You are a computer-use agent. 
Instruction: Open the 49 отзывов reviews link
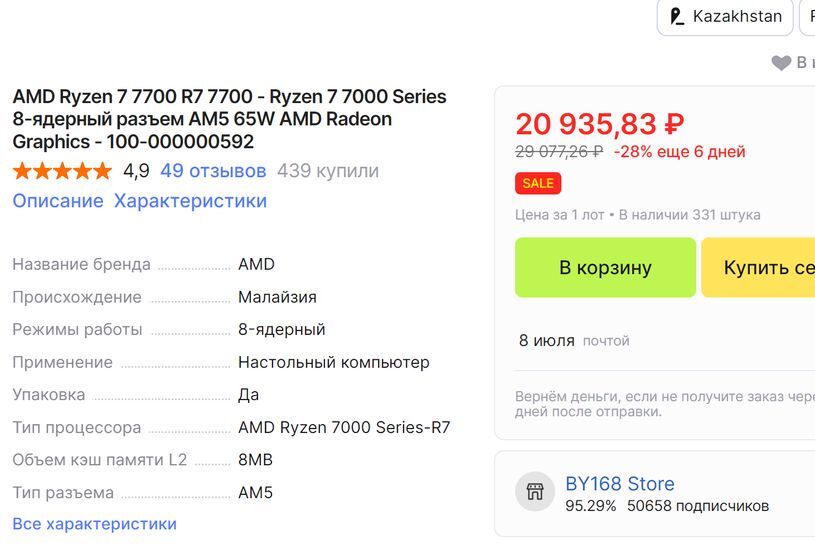point(213,171)
